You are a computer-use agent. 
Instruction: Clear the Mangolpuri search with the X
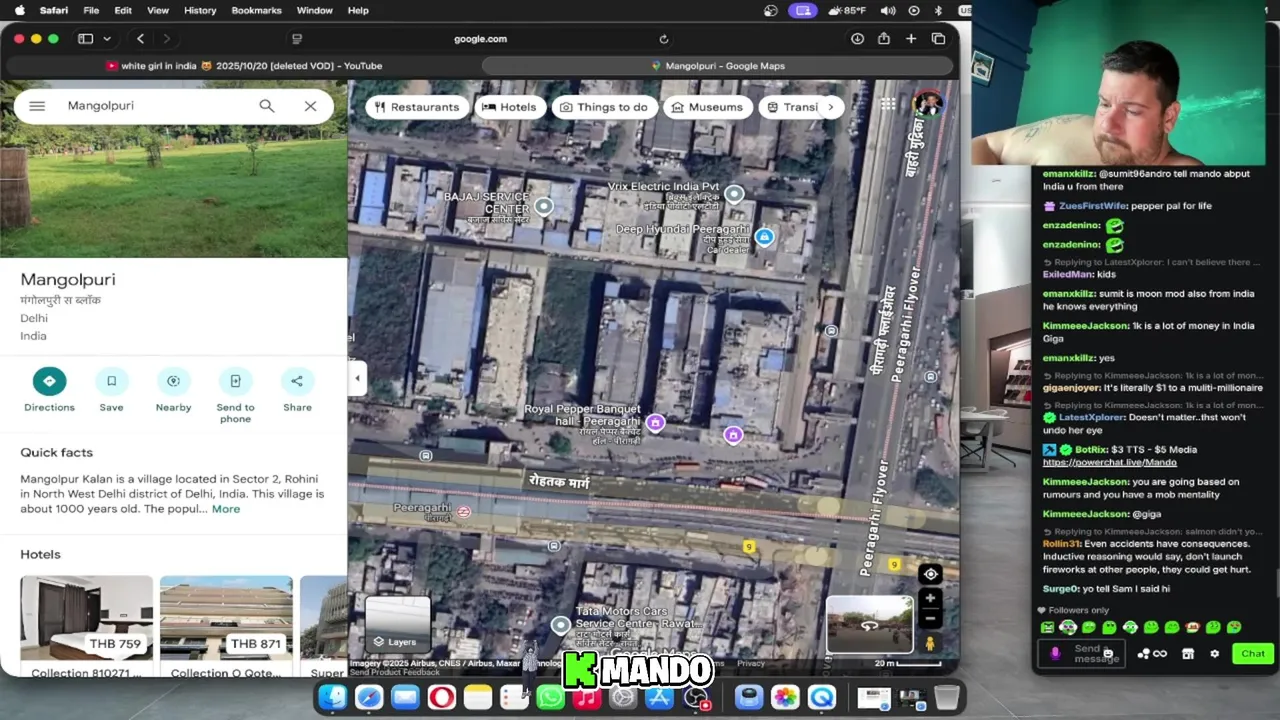pos(311,106)
